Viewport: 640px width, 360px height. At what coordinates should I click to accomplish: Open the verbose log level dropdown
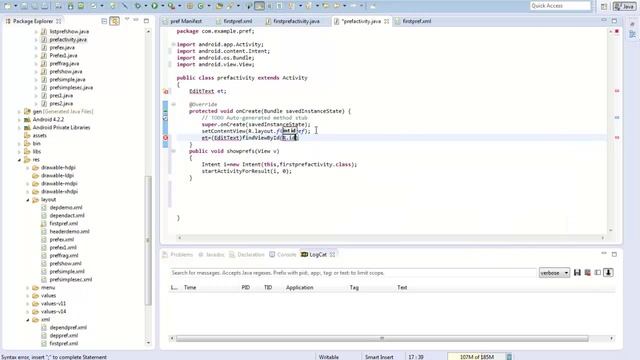pos(554,273)
